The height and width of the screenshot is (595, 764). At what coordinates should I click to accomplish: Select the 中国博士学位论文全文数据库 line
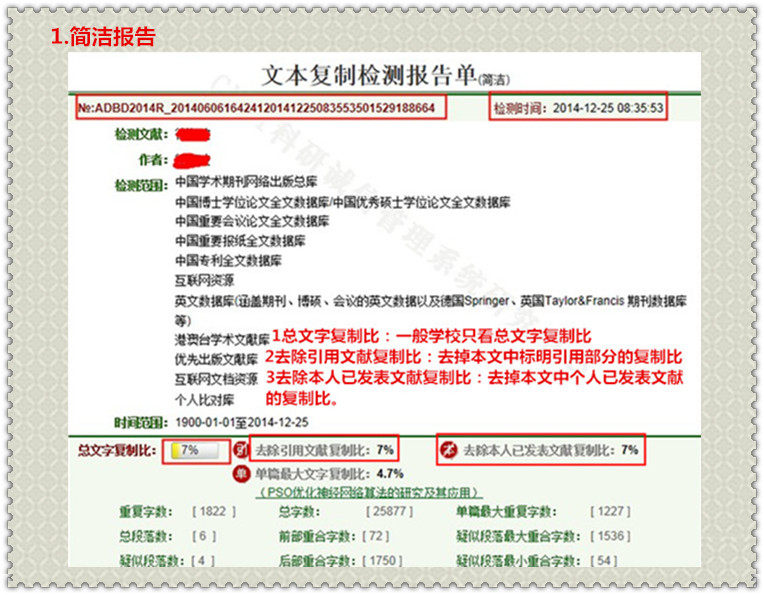tap(343, 202)
